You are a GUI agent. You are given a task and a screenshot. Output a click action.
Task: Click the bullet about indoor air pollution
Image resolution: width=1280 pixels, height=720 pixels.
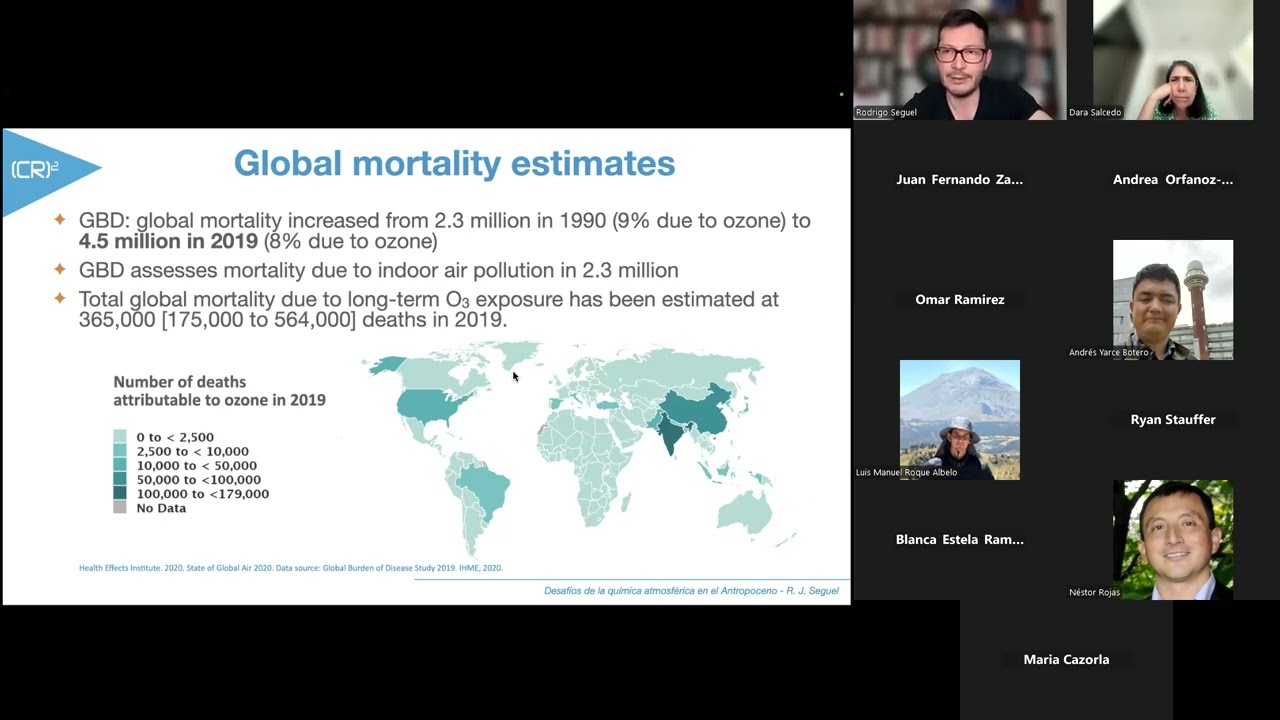379,270
